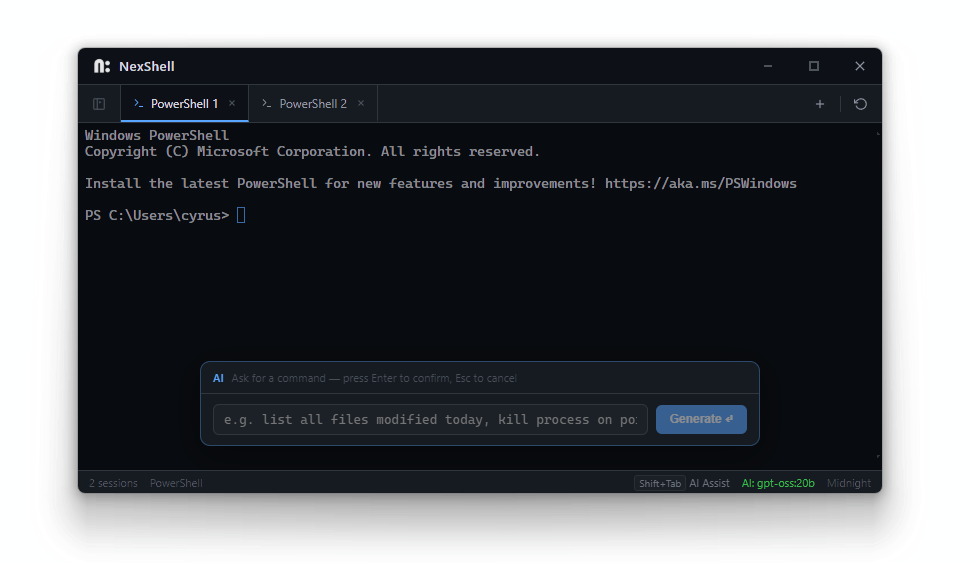The image size is (970, 563).
Task: Click the Copyright Microsoft Corporation line
Action: [312, 152]
